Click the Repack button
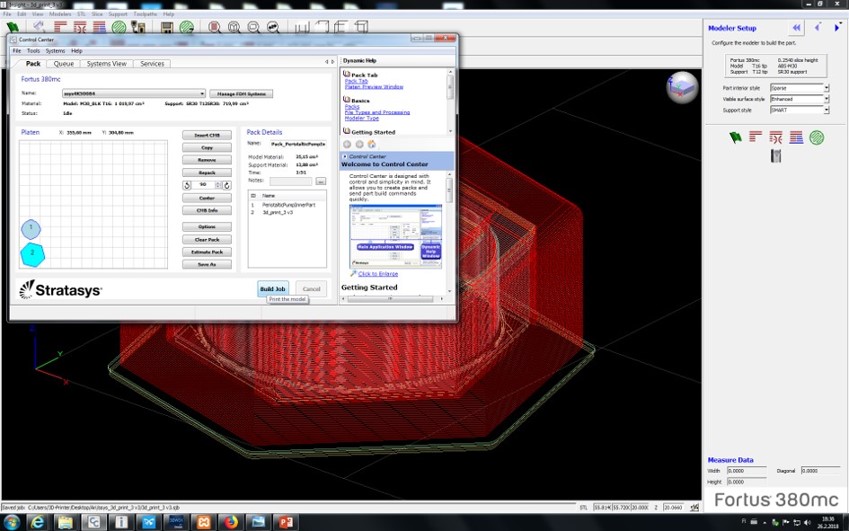849x531 pixels. (207, 173)
